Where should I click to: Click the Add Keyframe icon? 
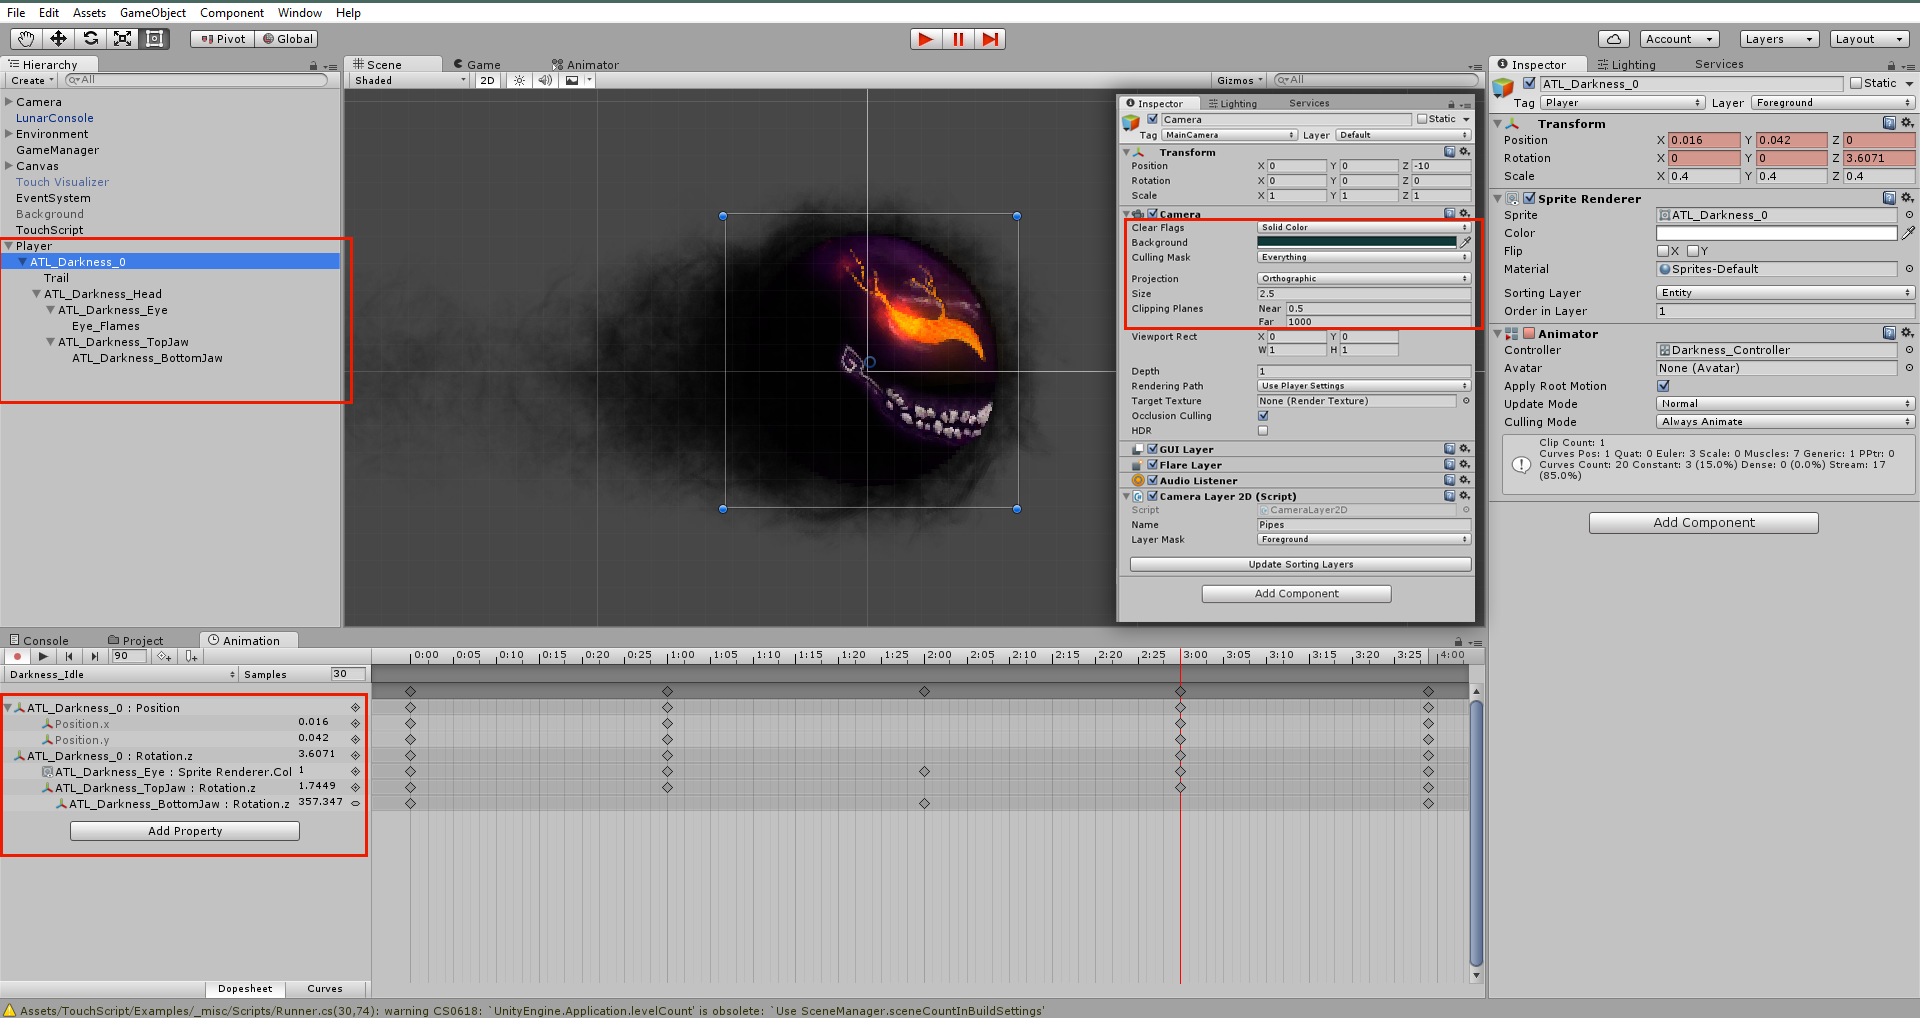coord(164,657)
